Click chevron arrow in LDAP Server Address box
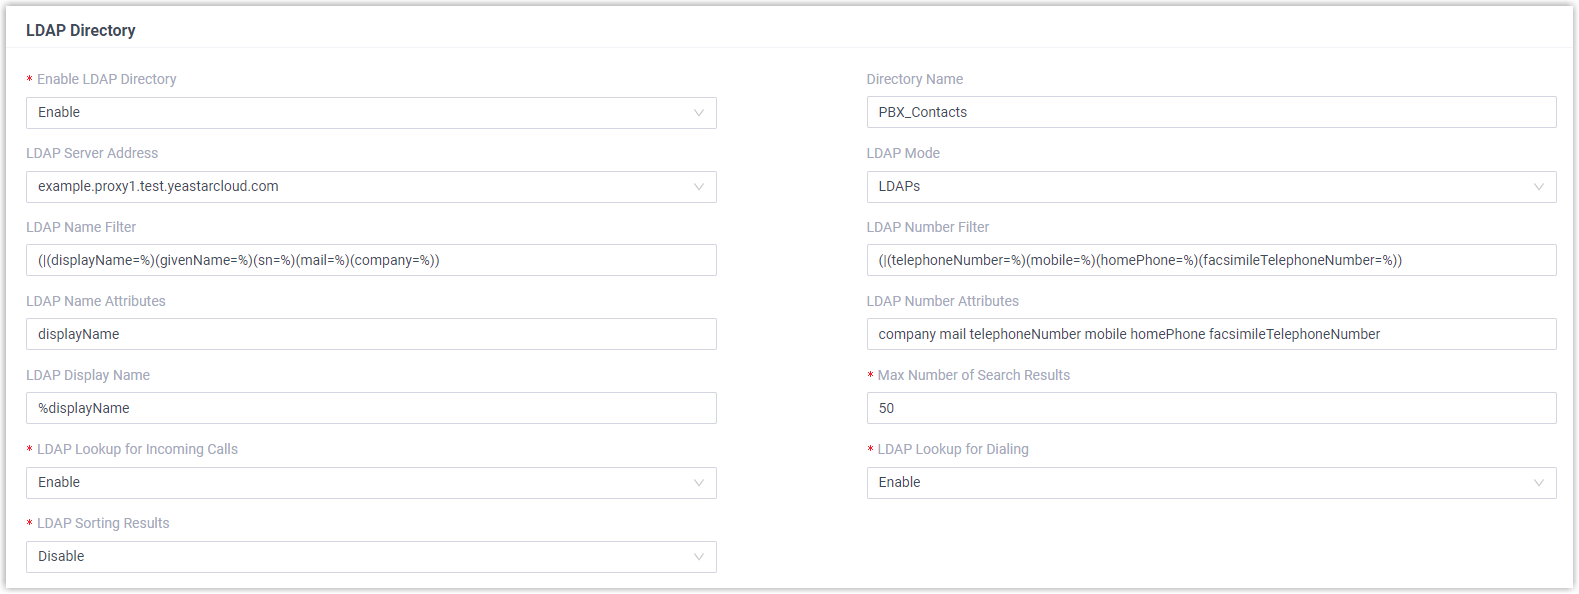Viewport: 1579px width, 594px height. click(699, 187)
